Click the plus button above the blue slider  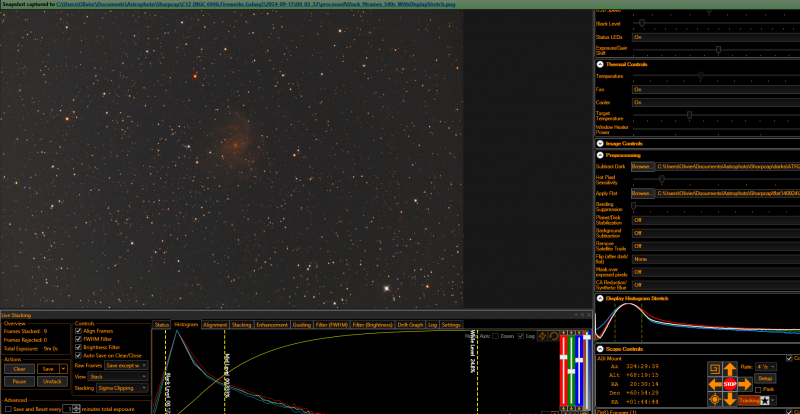point(579,333)
